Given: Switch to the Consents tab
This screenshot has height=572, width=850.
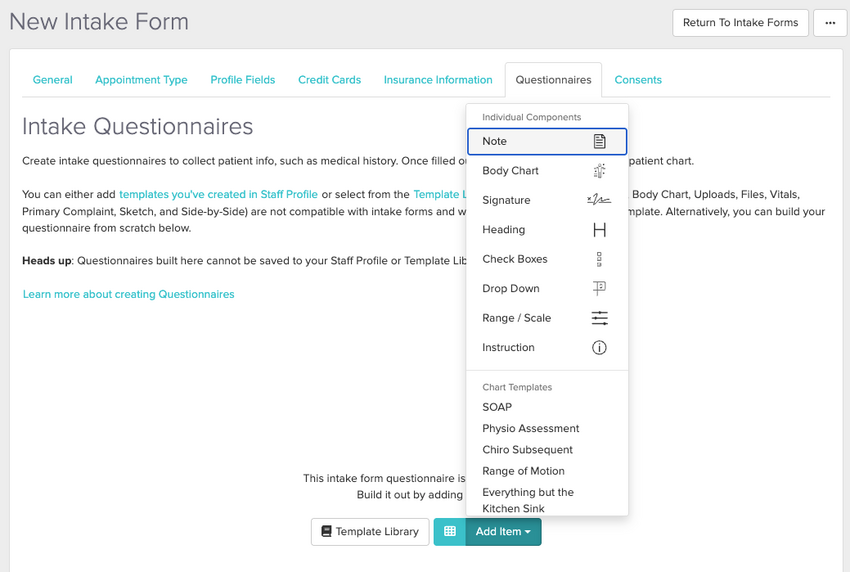Looking at the screenshot, I should [638, 80].
